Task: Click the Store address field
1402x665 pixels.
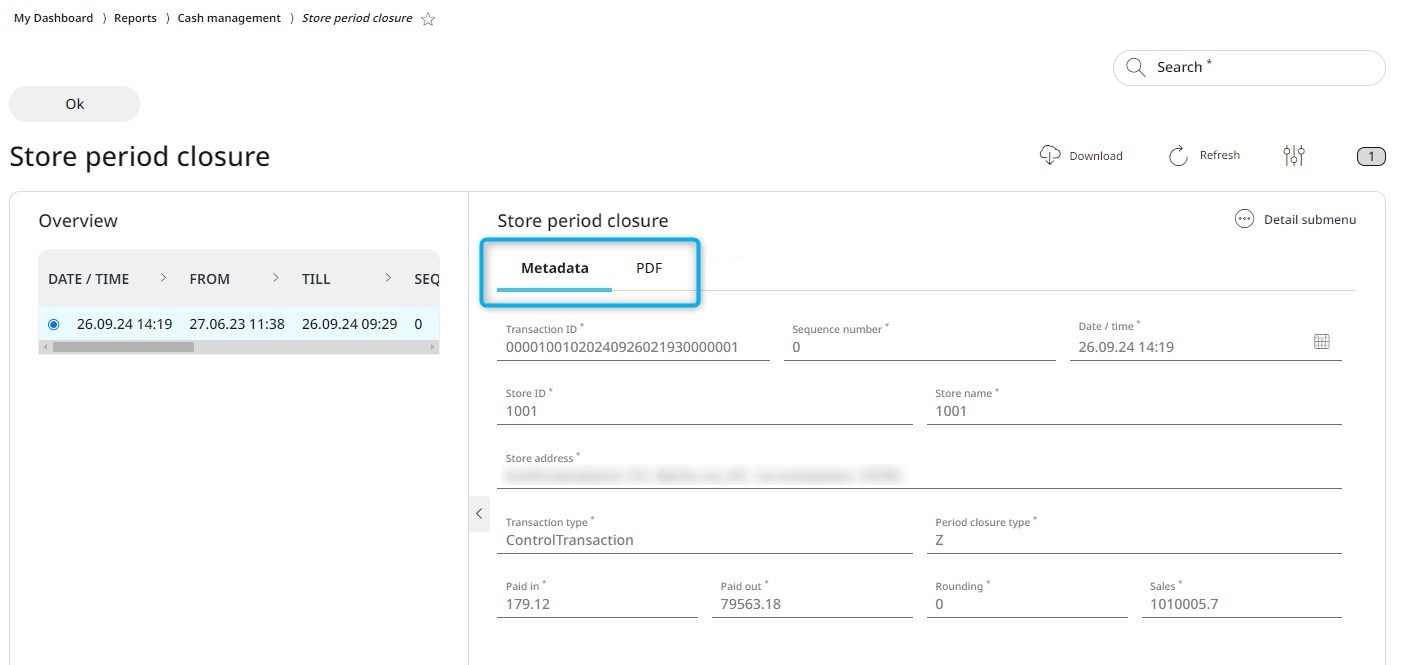Action: tap(919, 468)
